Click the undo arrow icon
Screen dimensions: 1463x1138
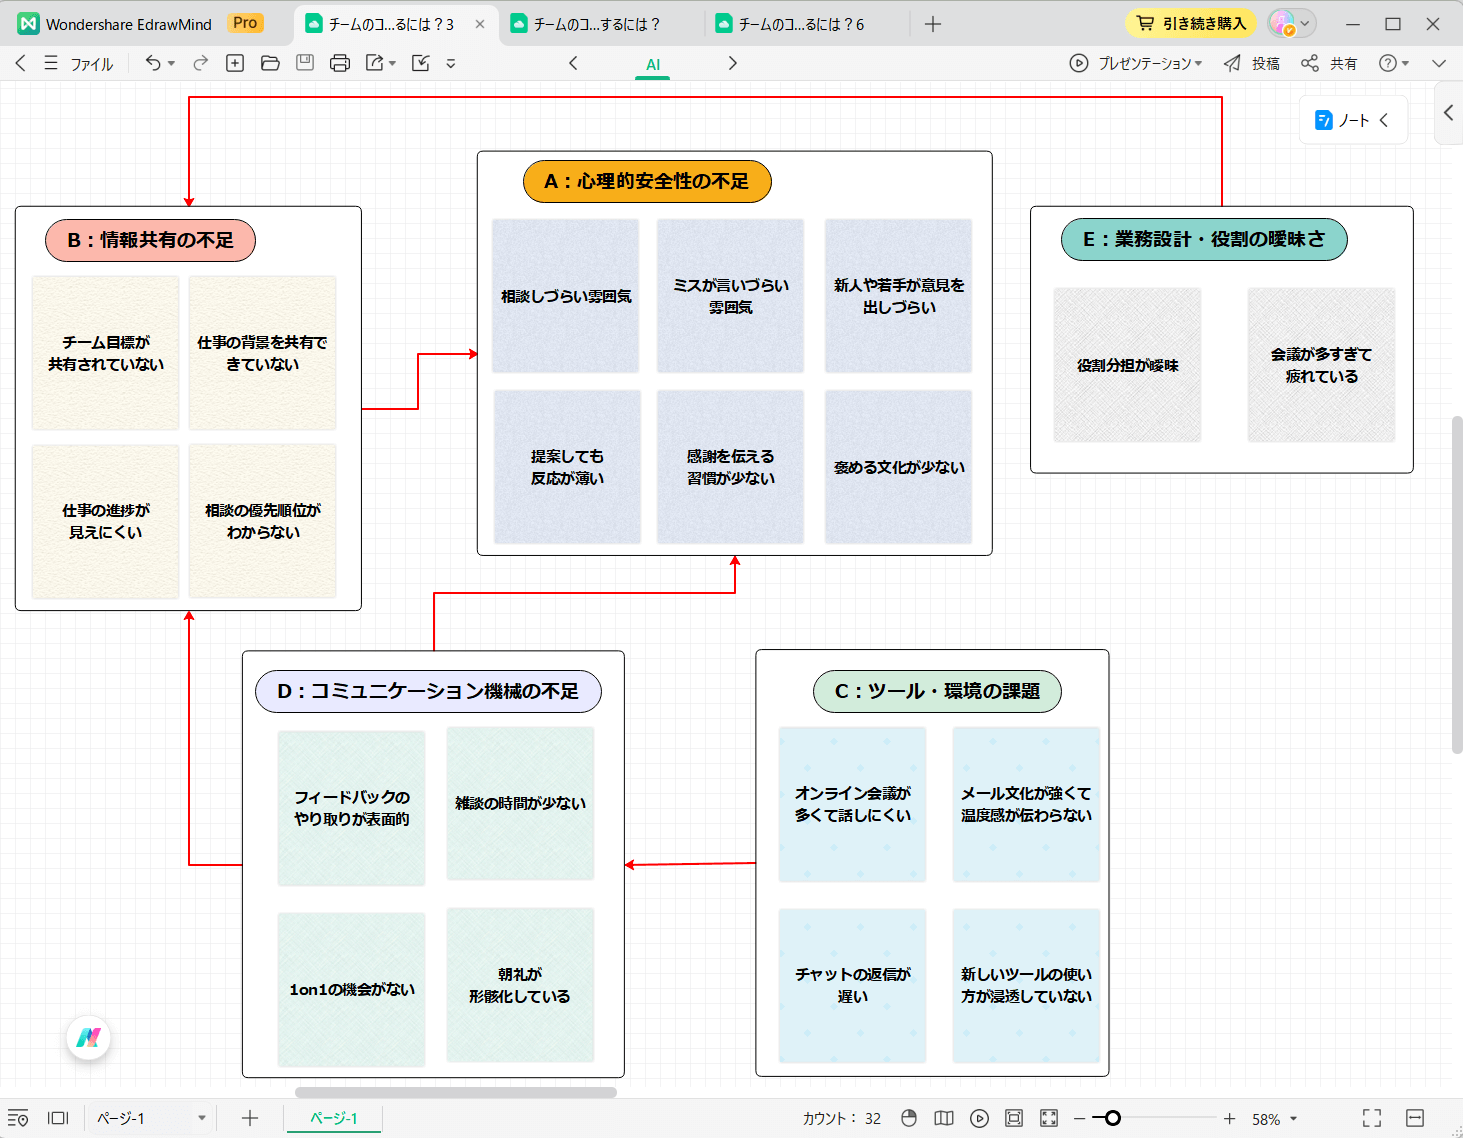pos(153,63)
